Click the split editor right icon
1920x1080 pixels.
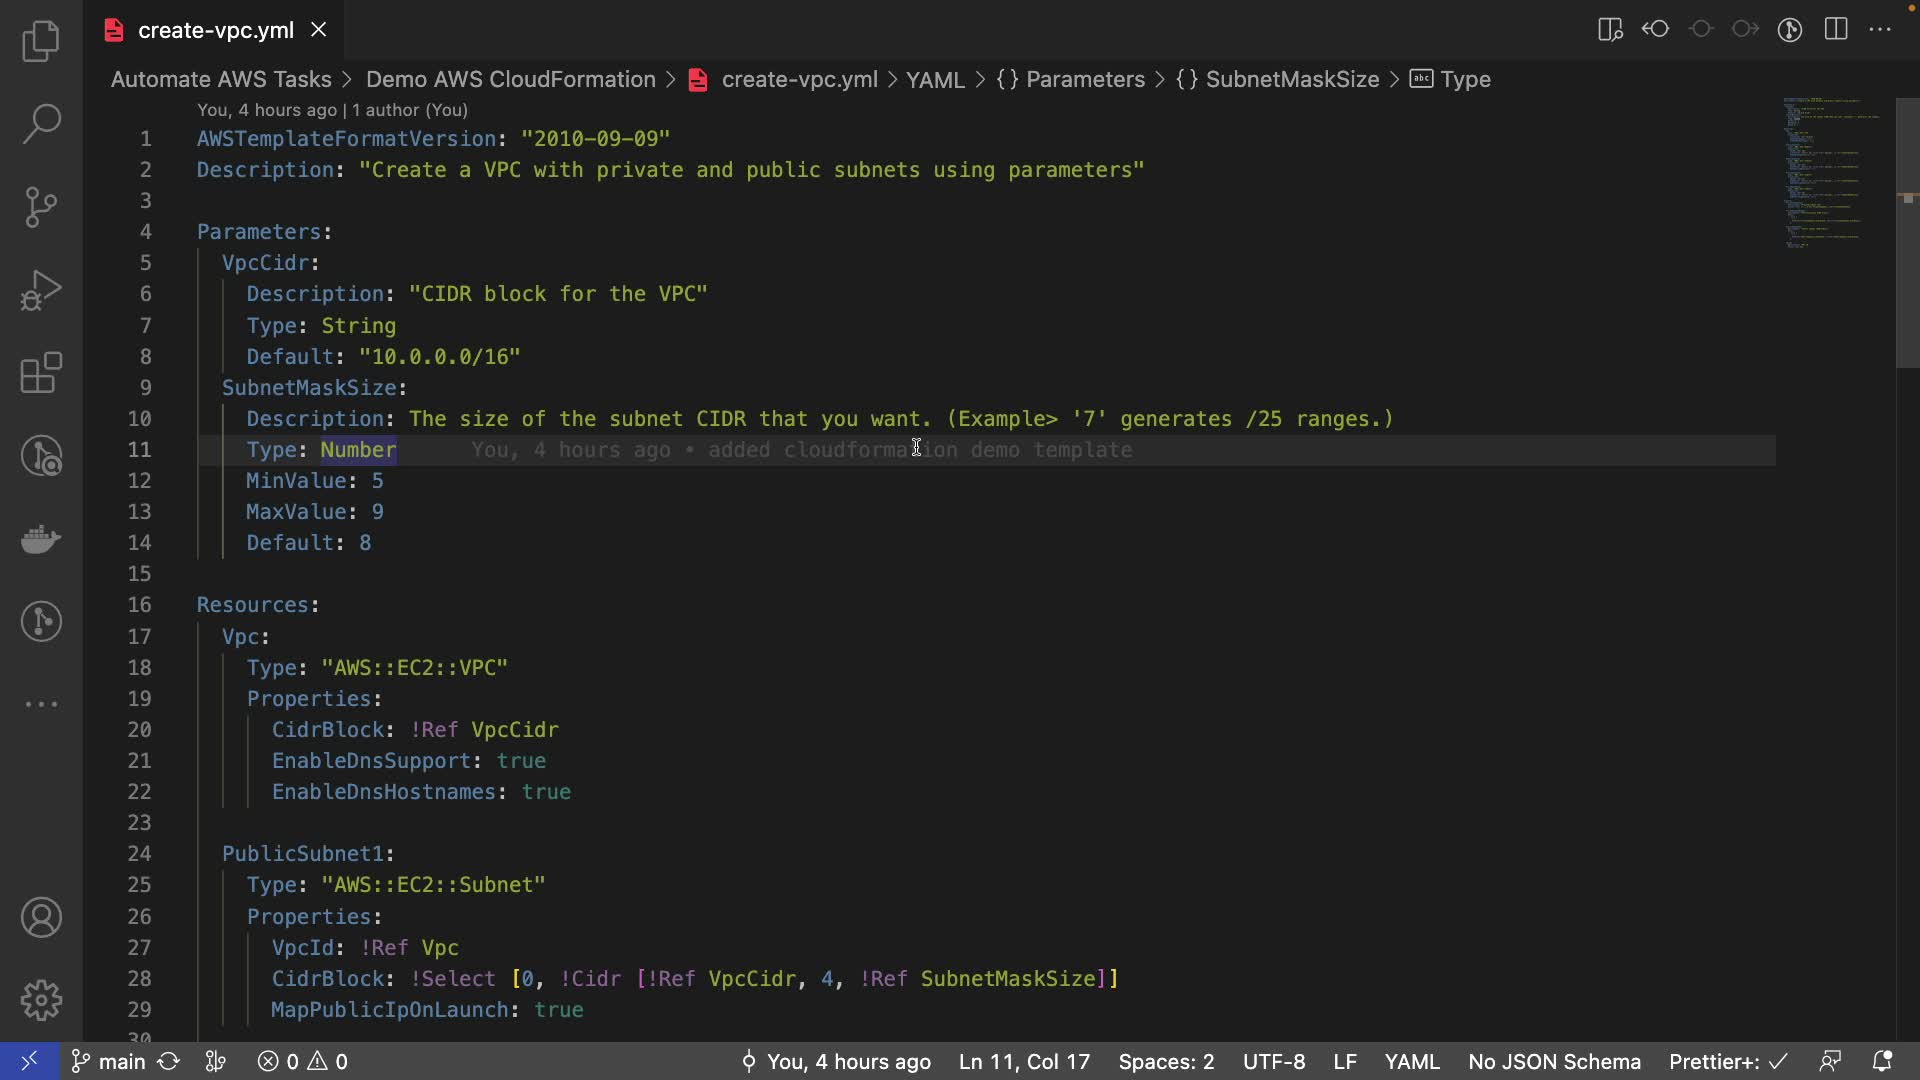click(x=1836, y=29)
